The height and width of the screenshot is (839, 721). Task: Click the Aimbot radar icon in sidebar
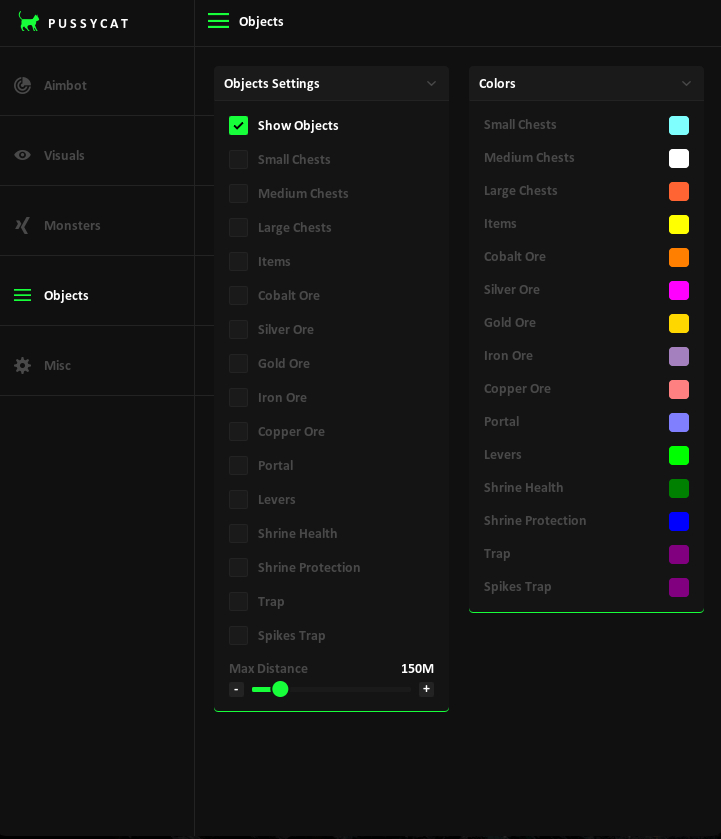(x=22, y=85)
